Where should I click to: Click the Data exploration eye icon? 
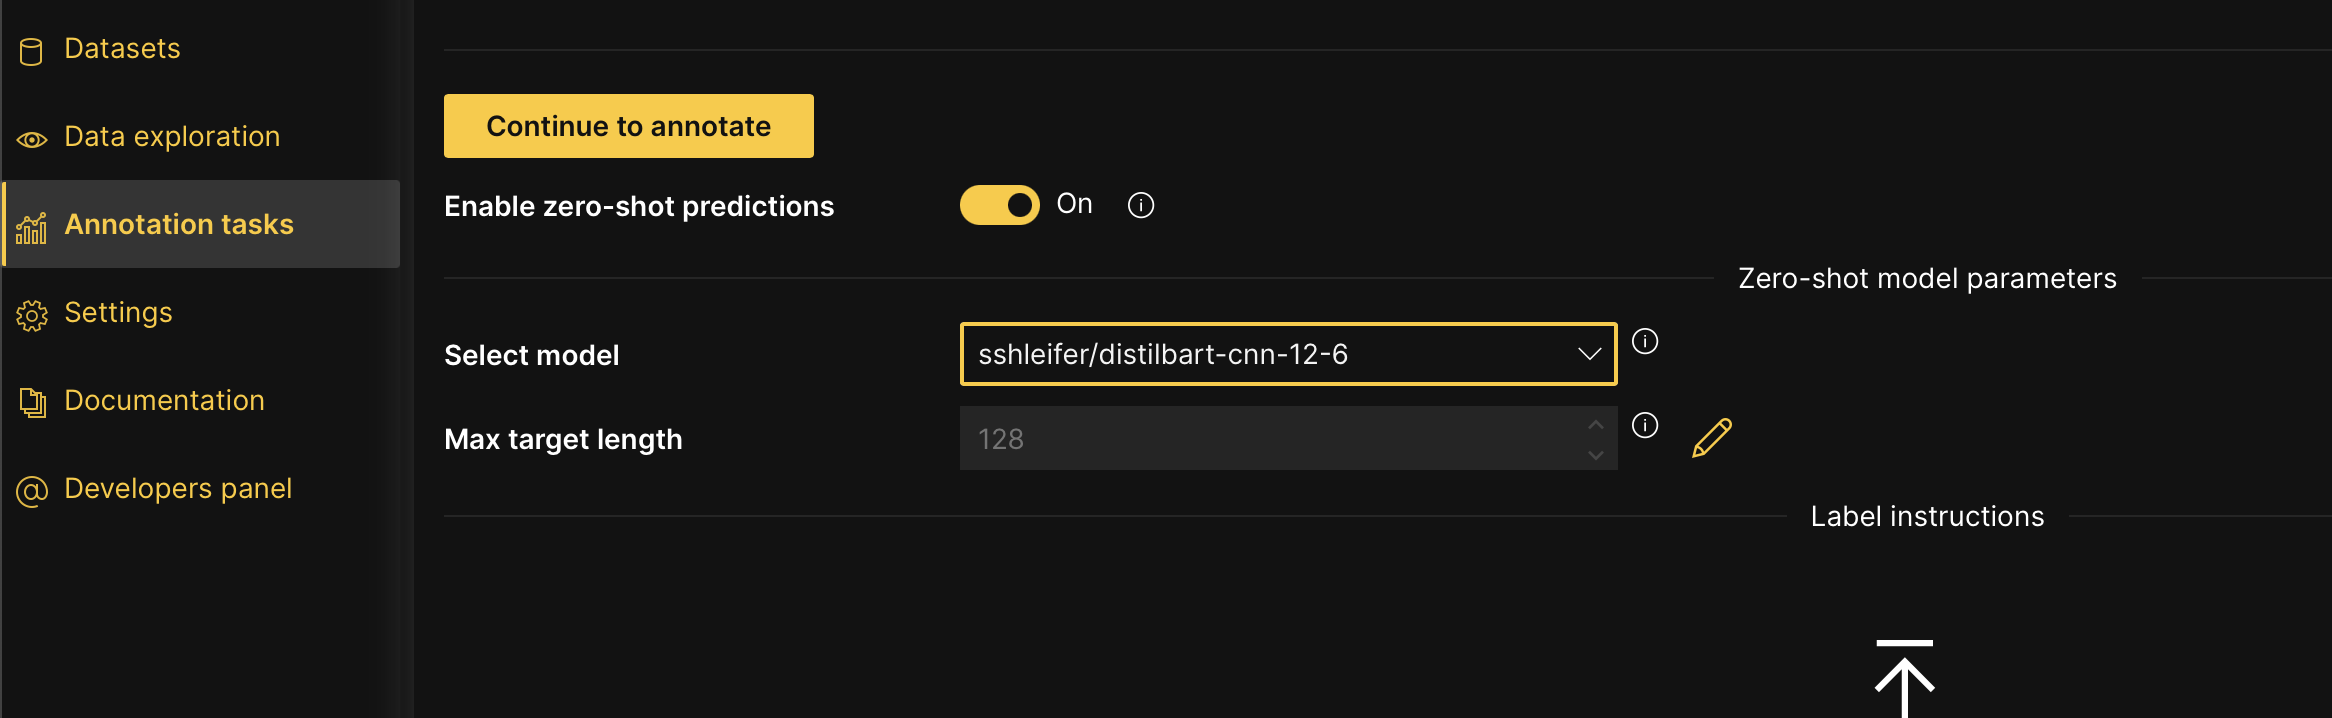pyautogui.click(x=32, y=139)
